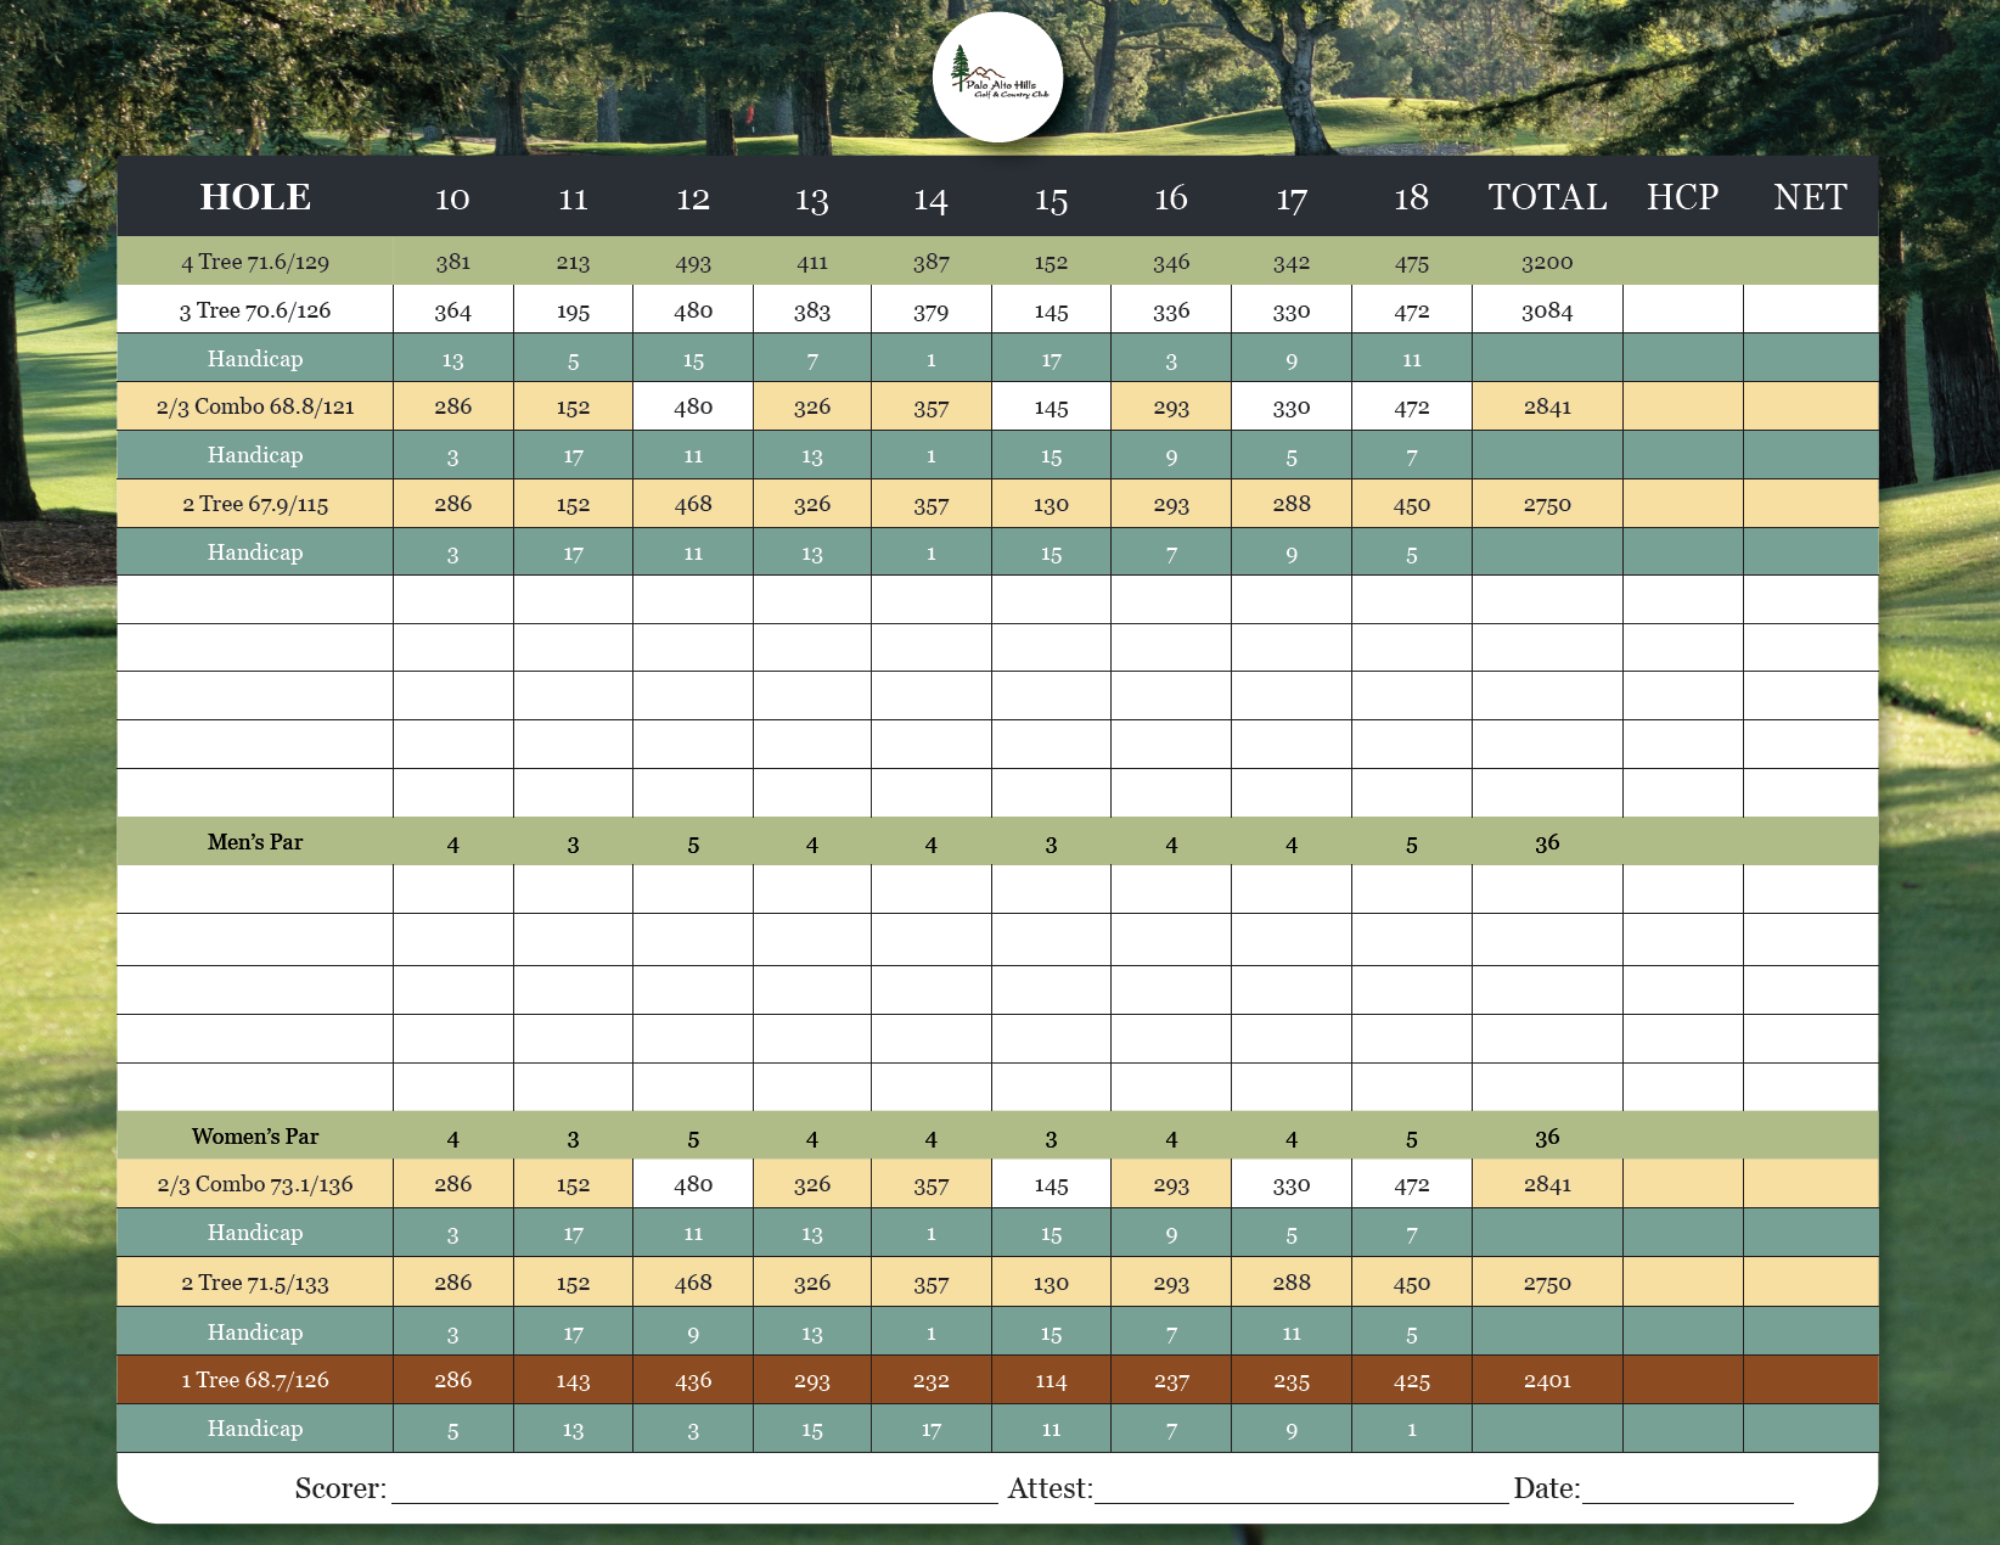This screenshot has width=2000, height=1545.
Task: Click yardage 114 in 1 Tree row
Action: pos(1051,1381)
